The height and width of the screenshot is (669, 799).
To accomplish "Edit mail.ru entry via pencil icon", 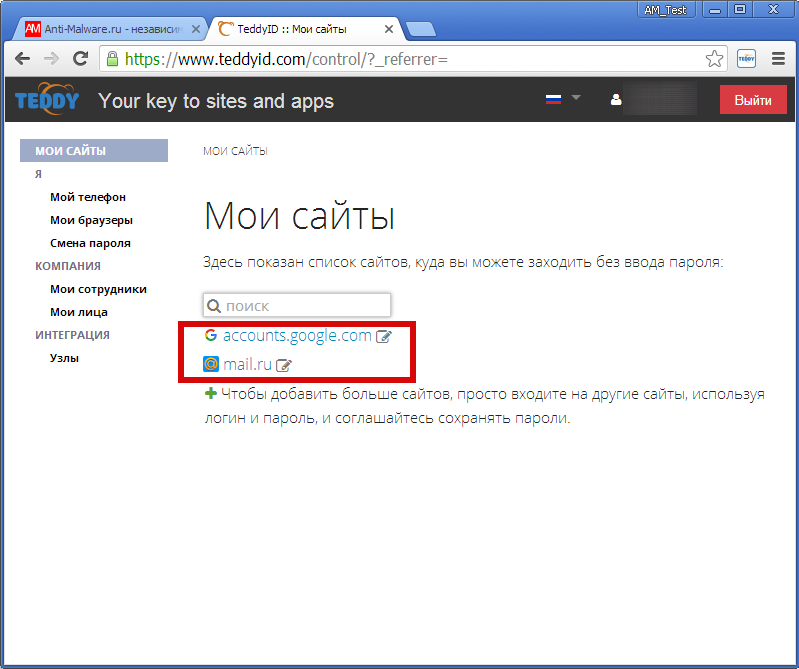I will point(283,365).
